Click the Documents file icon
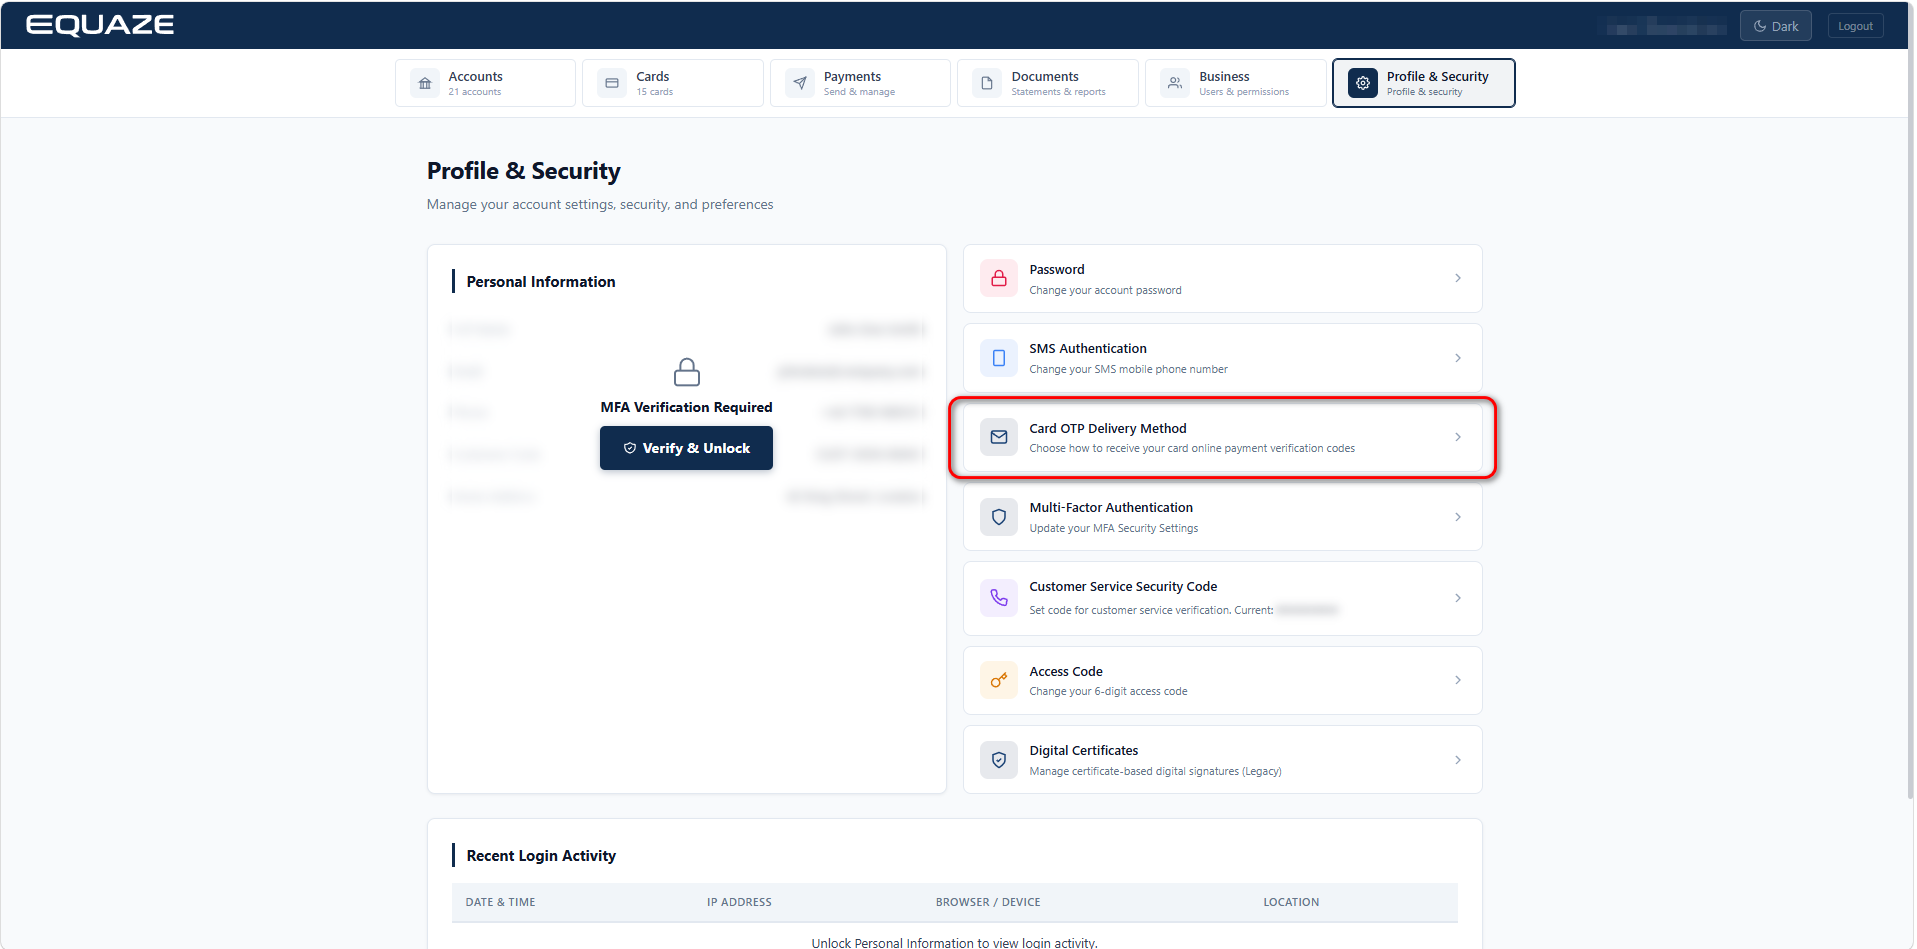Image resolution: width=1917 pixels, height=949 pixels. [987, 83]
